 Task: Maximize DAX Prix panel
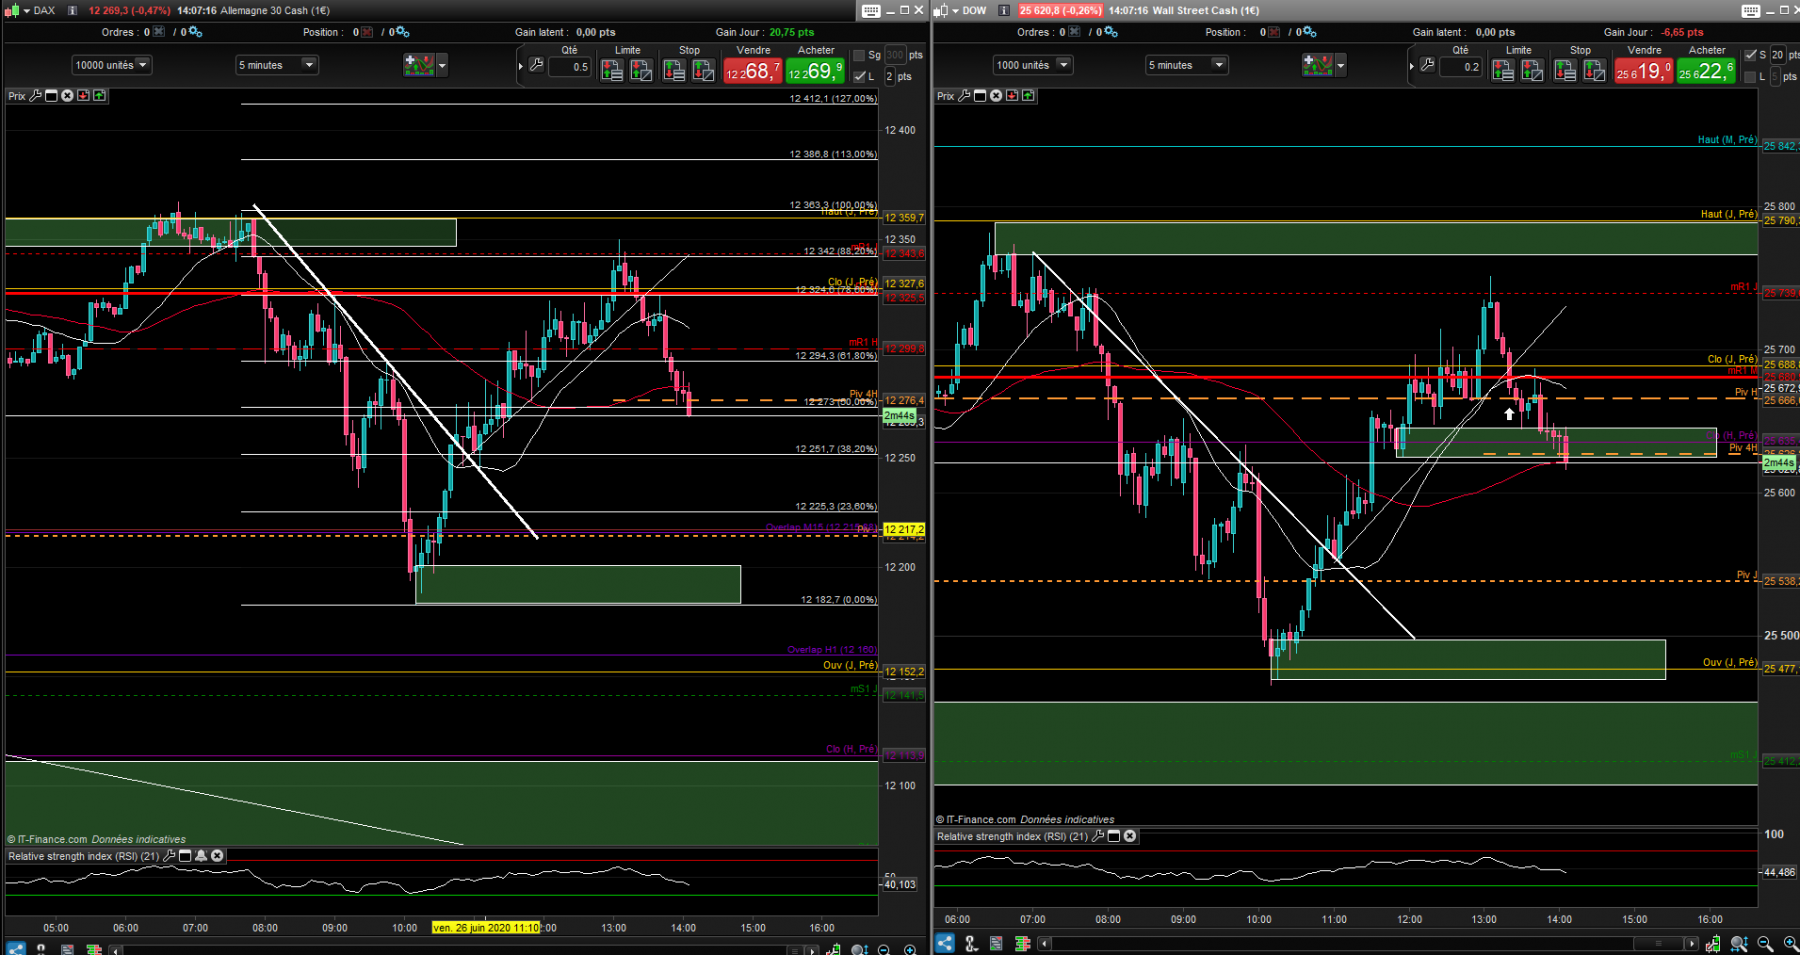click(51, 96)
